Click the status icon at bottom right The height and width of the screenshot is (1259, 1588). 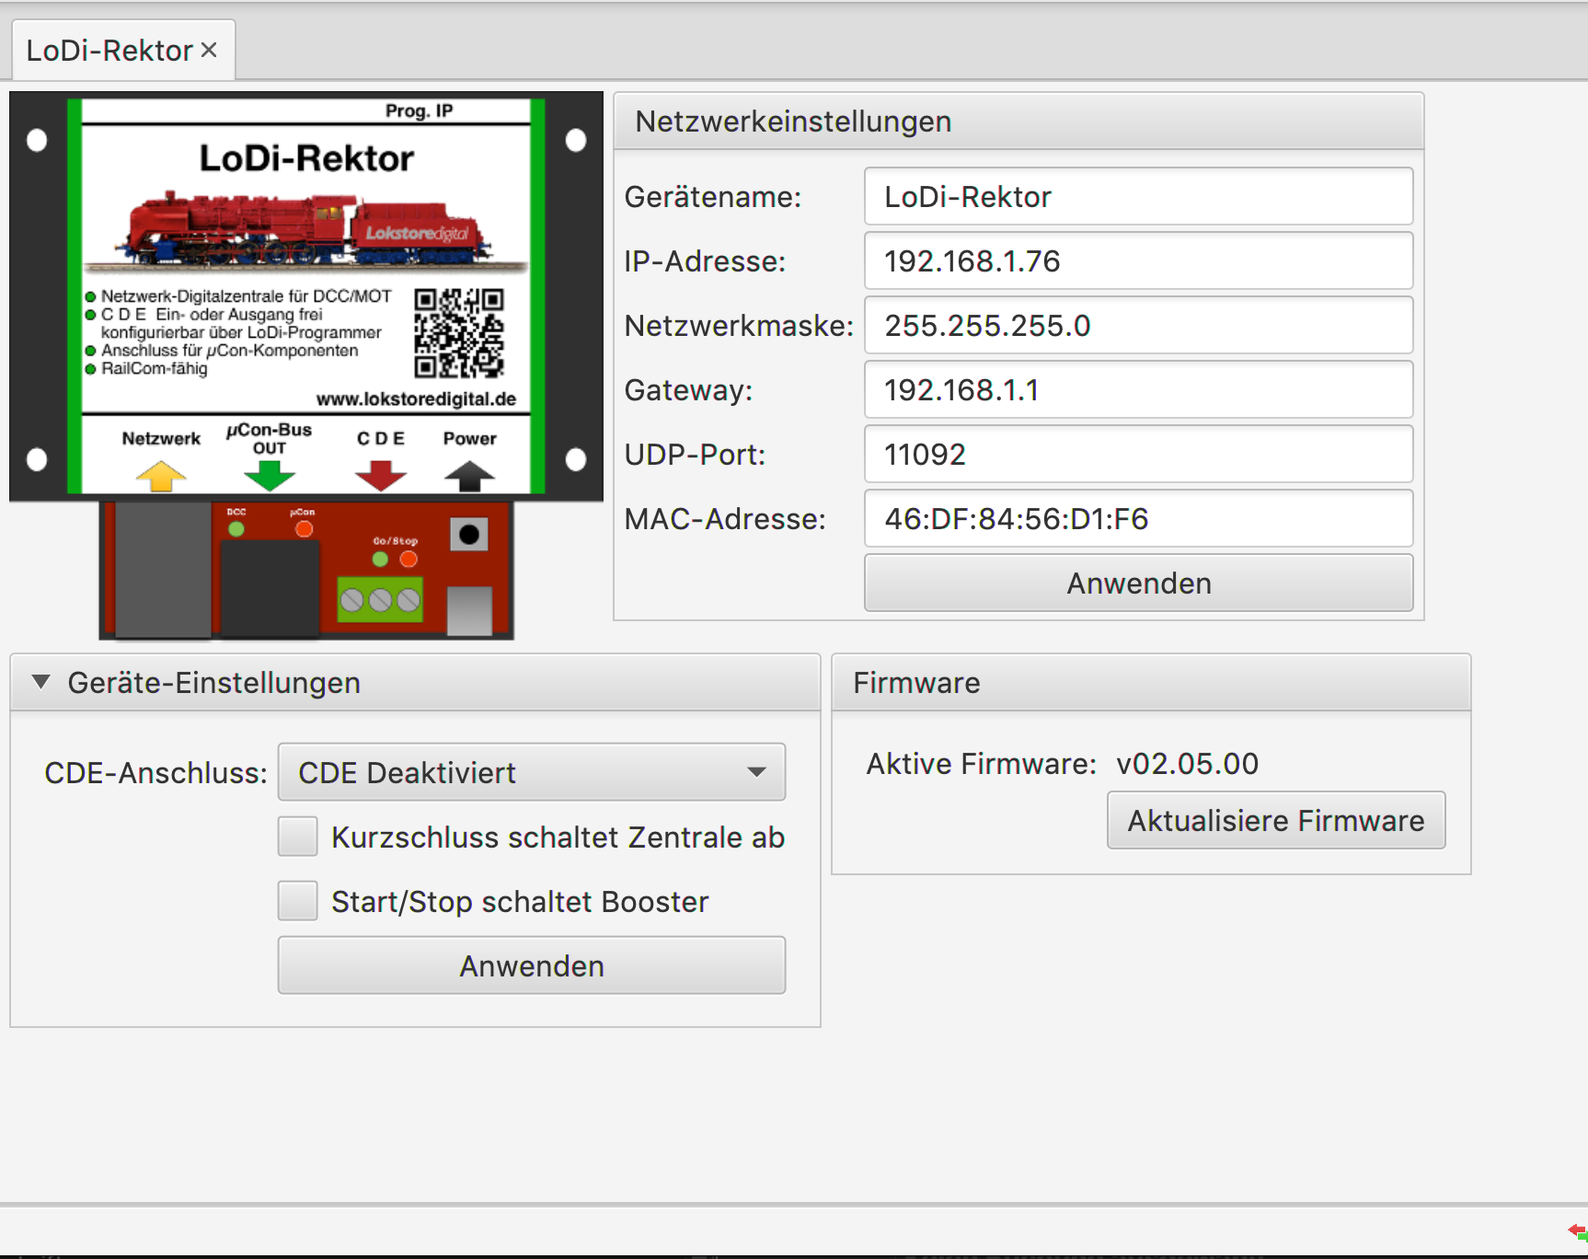(x=1578, y=1231)
